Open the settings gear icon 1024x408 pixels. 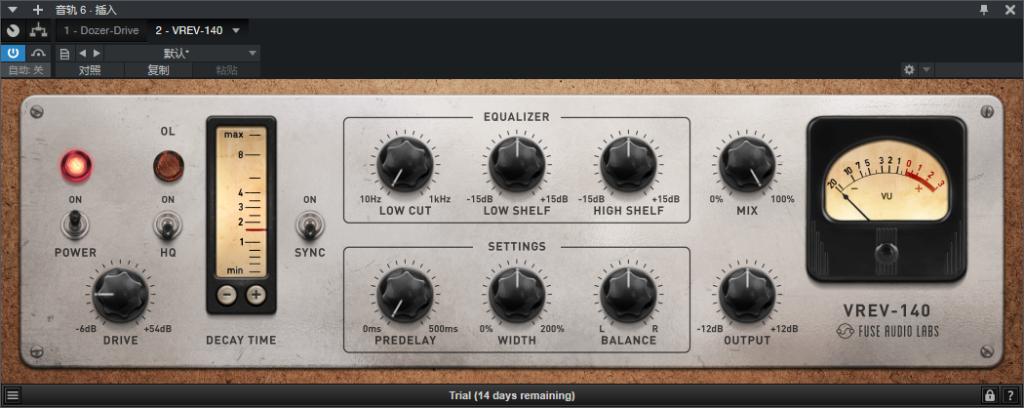point(909,70)
